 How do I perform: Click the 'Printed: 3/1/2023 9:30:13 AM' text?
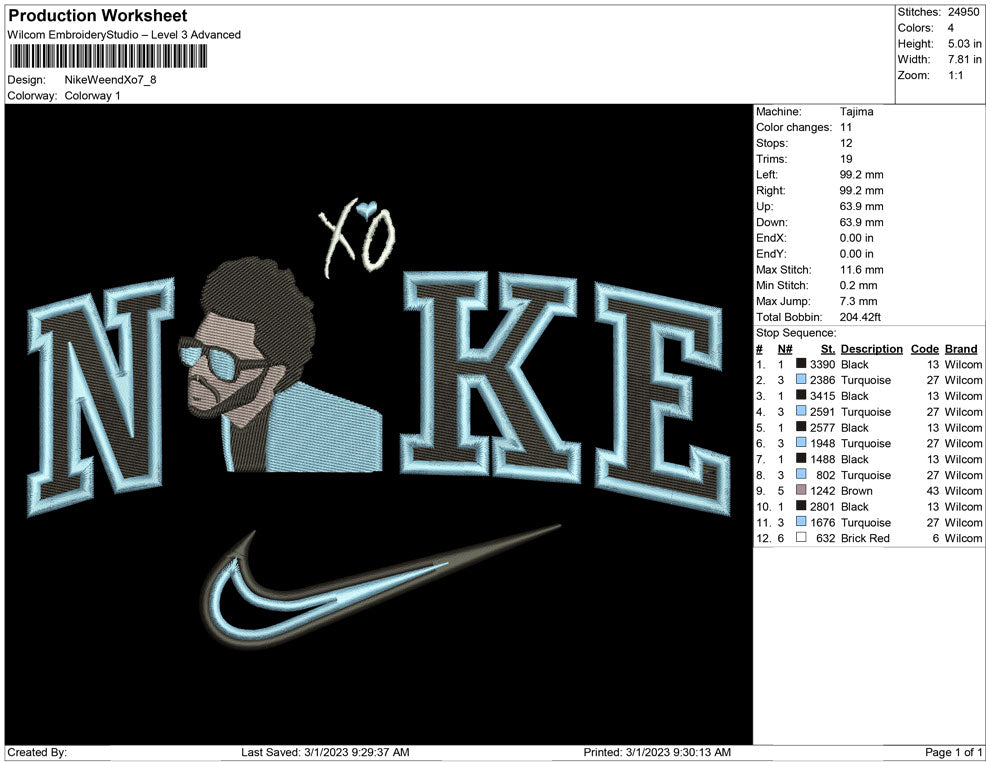657,752
